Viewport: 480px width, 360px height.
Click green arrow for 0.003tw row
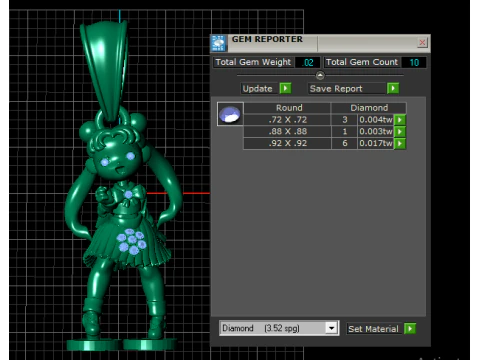[400, 132]
